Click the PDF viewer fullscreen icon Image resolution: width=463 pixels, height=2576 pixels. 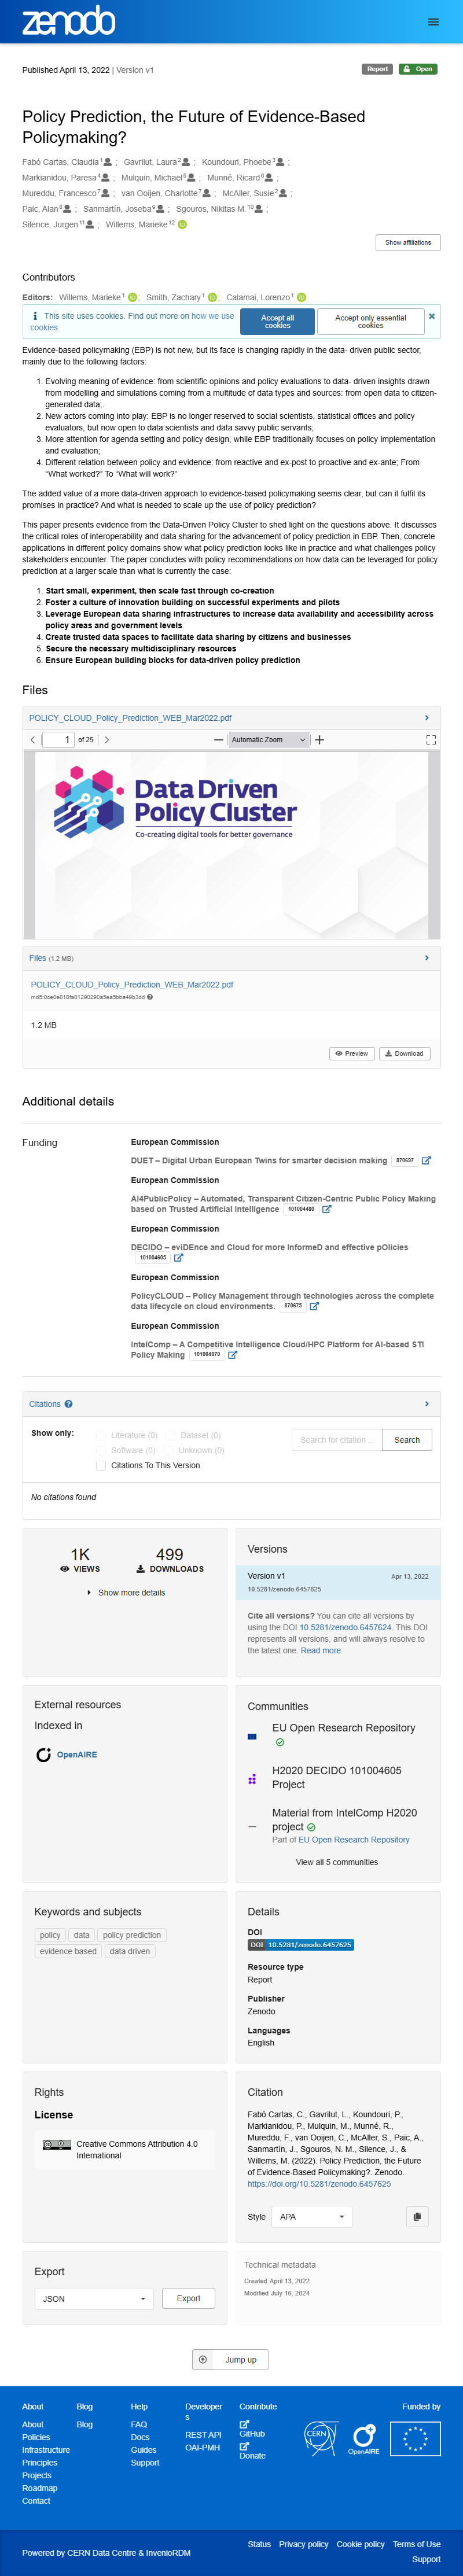coord(431,740)
